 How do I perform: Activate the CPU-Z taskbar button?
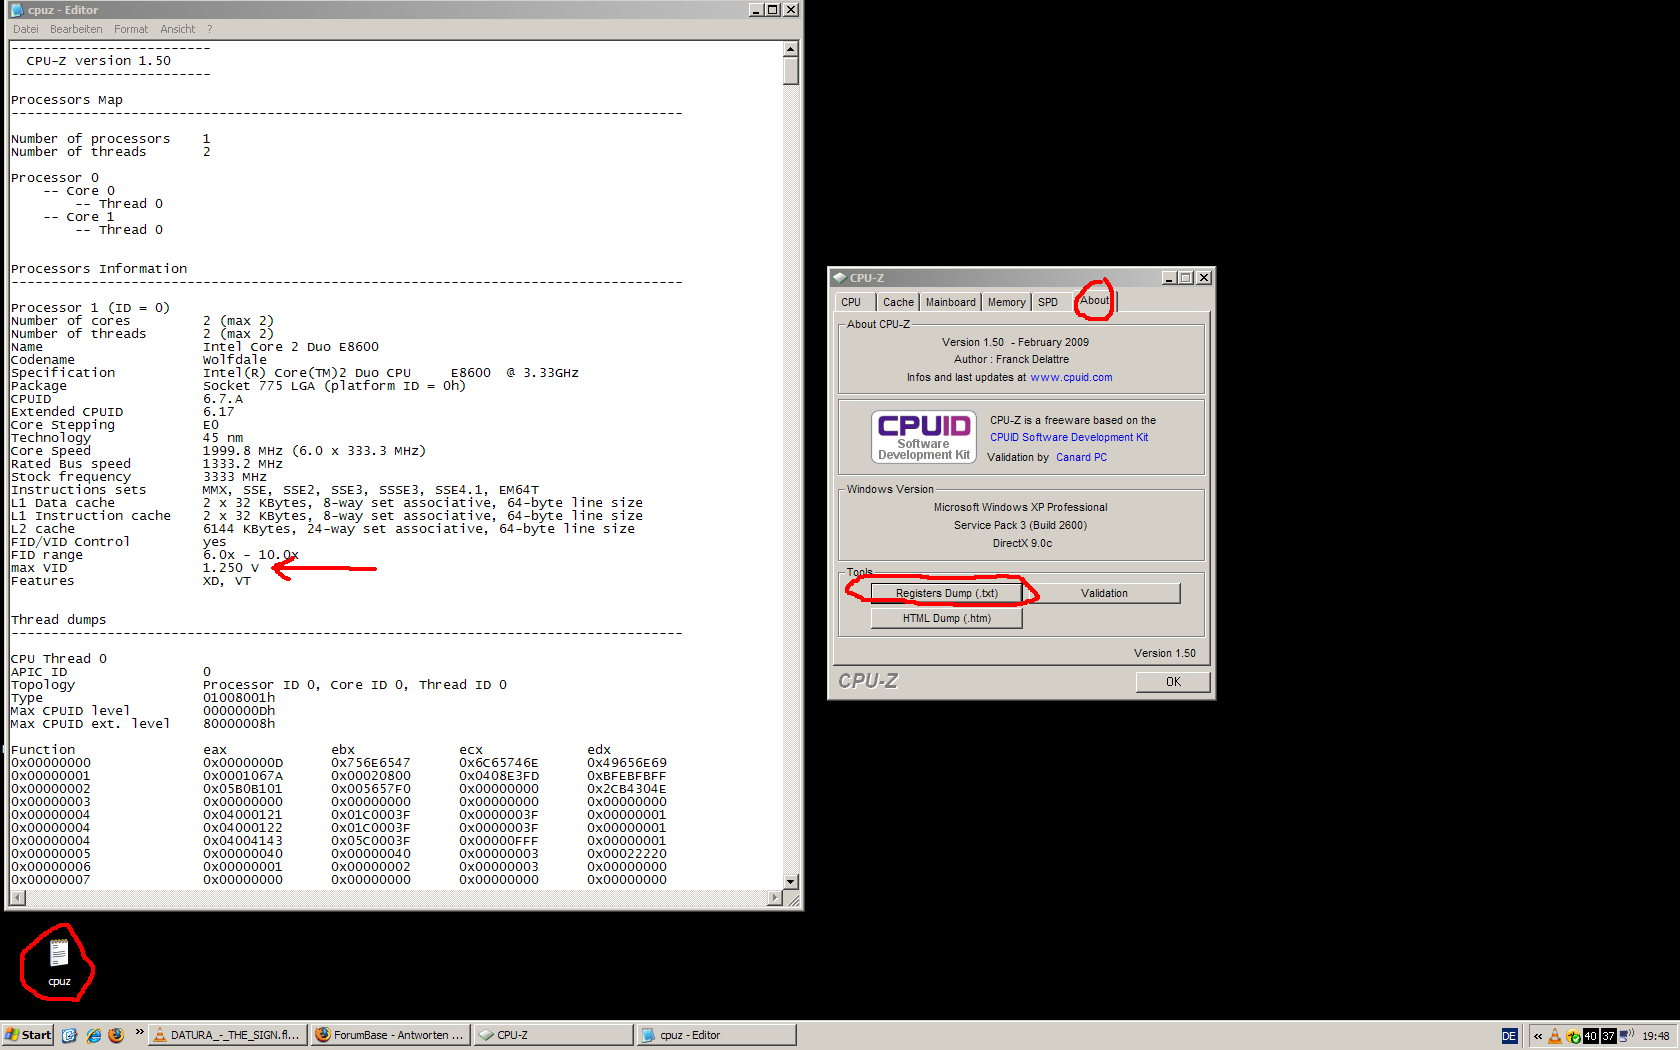point(552,1035)
